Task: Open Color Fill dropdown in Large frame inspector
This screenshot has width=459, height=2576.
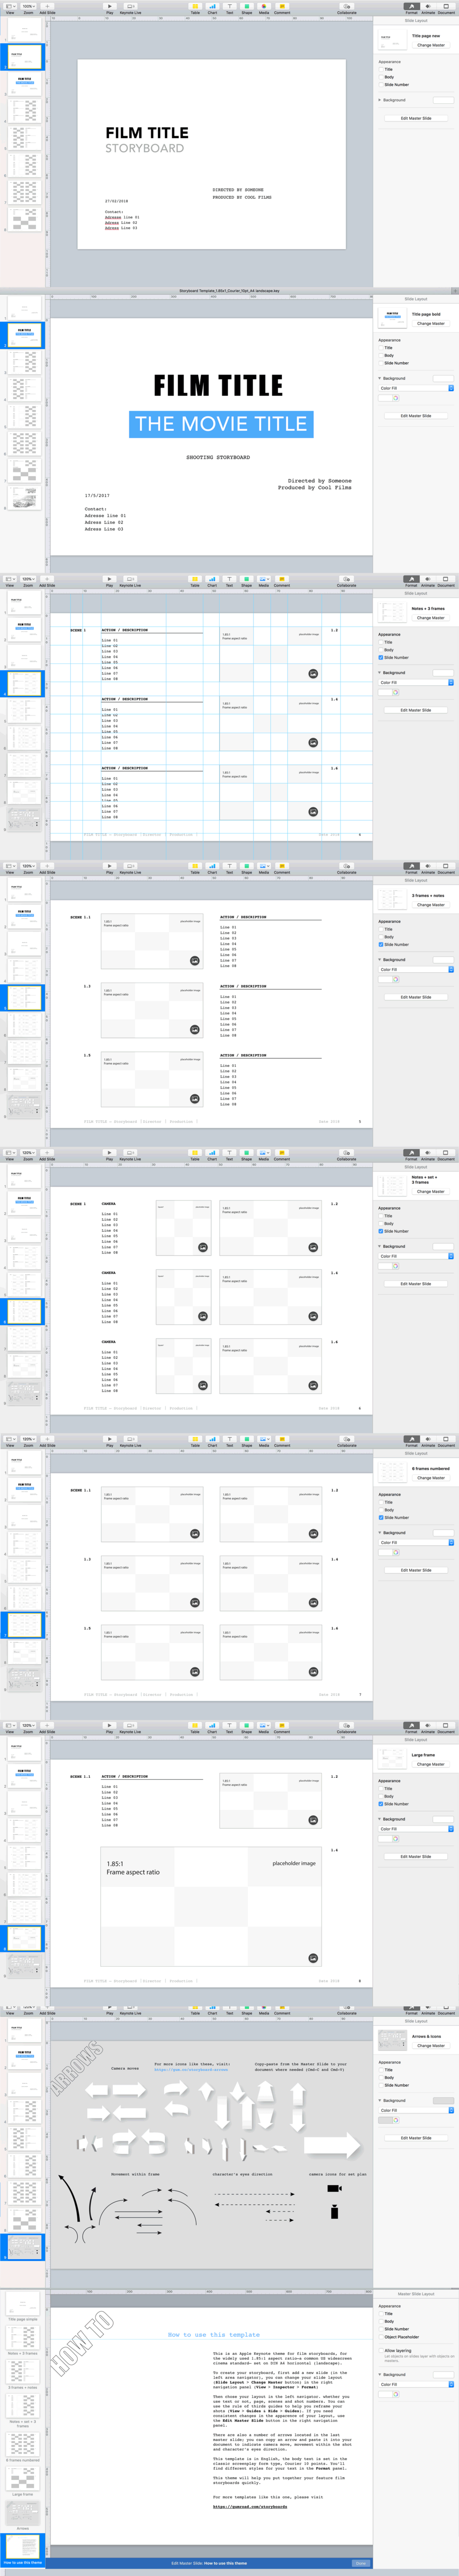Action: (416, 1829)
